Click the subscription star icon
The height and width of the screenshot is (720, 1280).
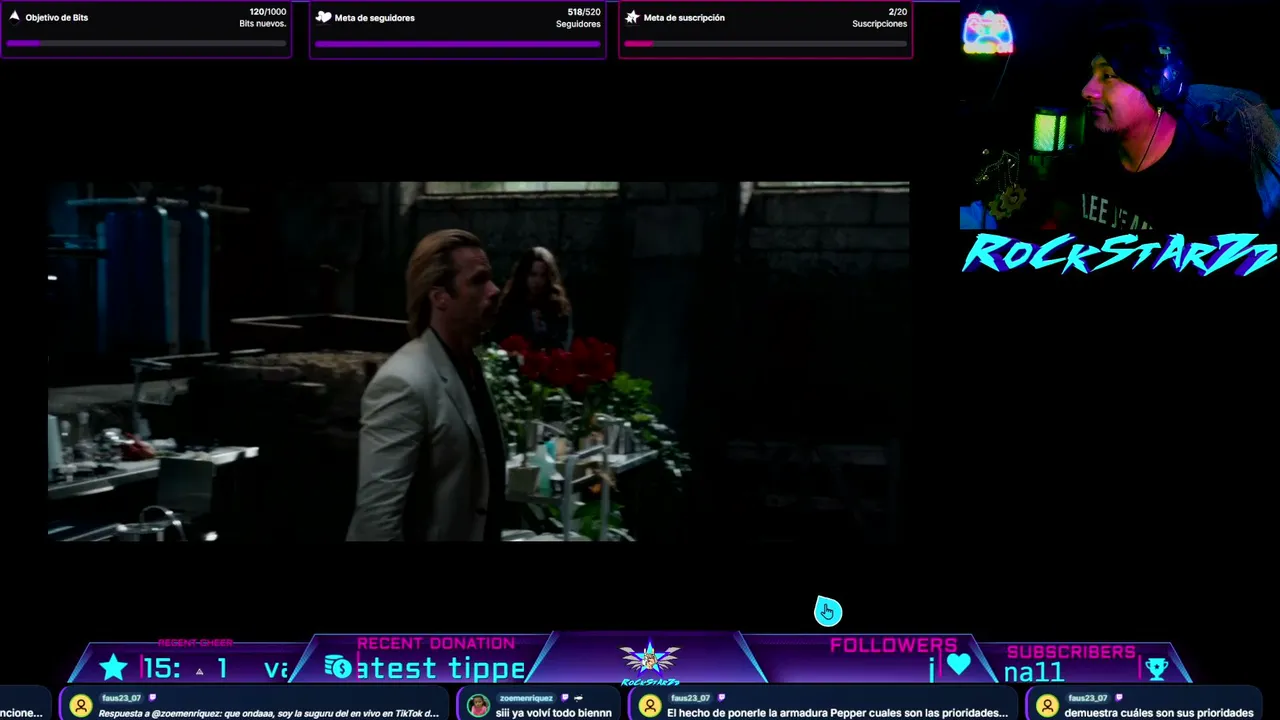tap(632, 17)
